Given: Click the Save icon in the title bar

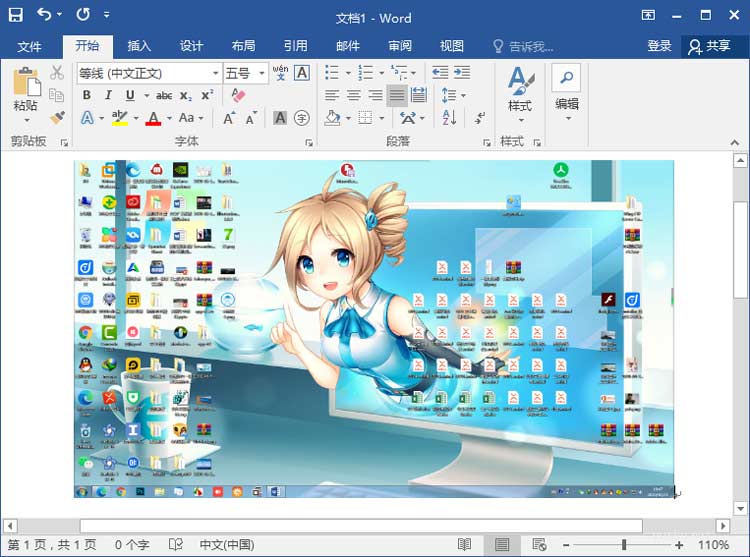Looking at the screenshot, I should [x=15, y=15].
